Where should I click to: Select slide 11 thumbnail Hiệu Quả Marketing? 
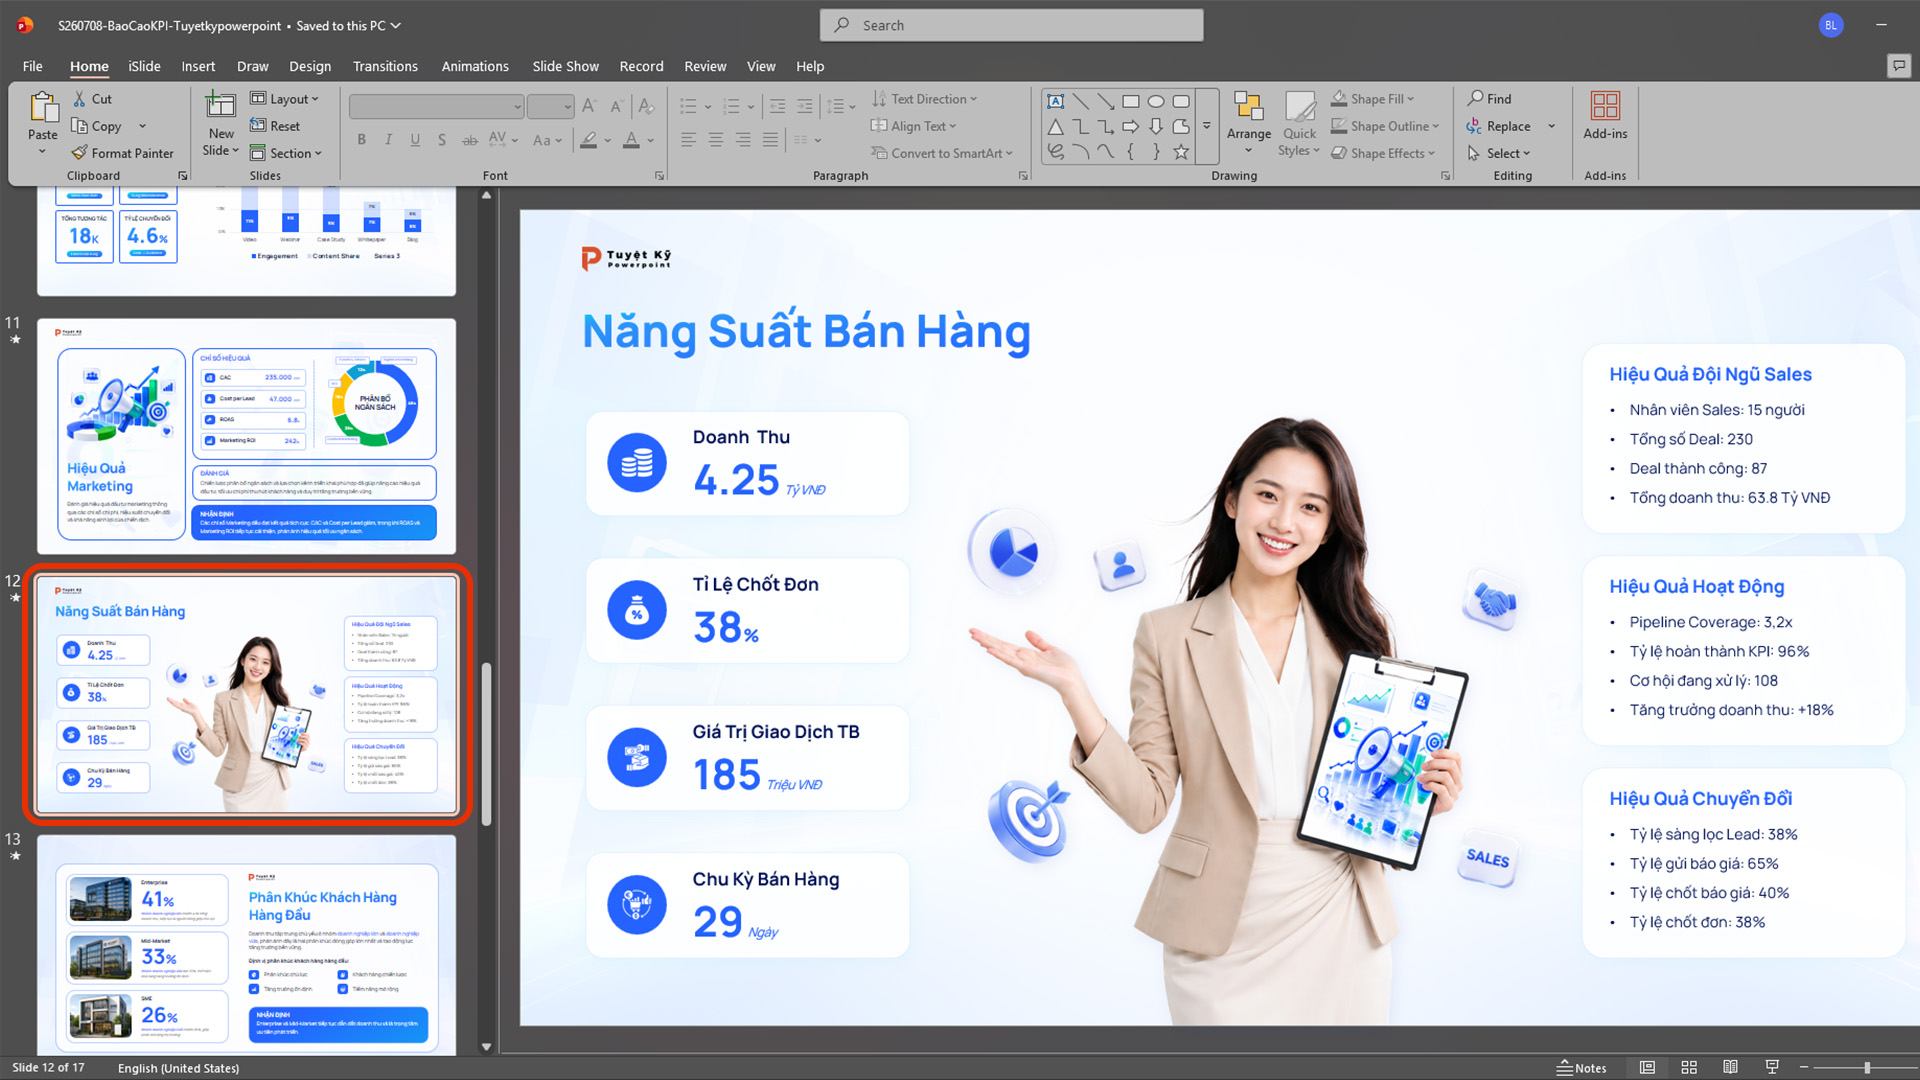[x=246, y=436]
